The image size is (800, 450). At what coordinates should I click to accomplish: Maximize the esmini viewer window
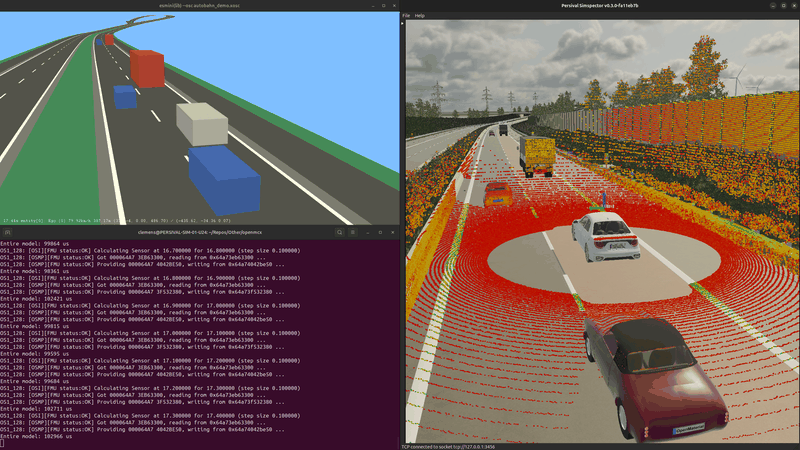pyautogui.click(x=384, y=6)
